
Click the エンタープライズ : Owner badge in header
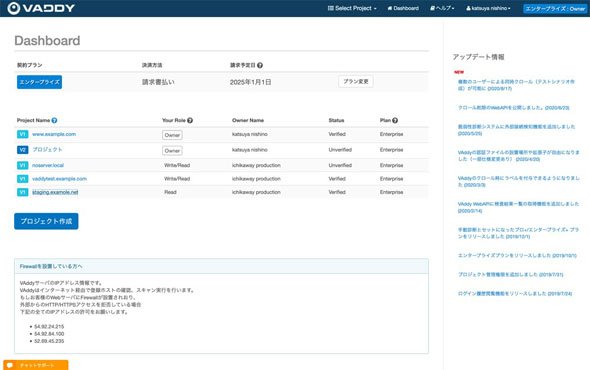click(x=555, y=8)
